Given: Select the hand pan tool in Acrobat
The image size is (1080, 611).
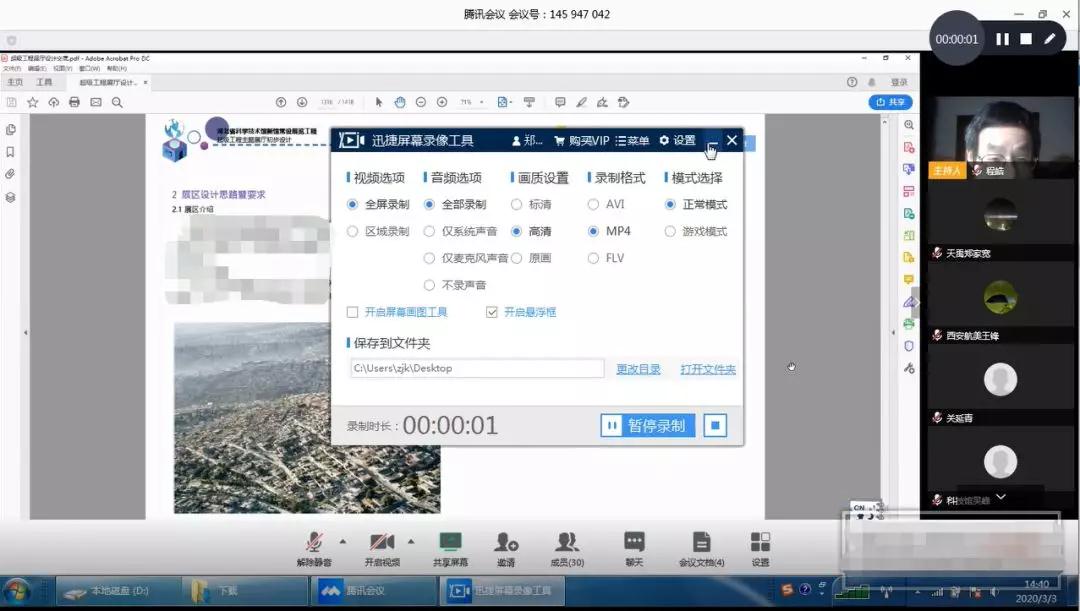Looking at the screenshot, I should point(400,103).
